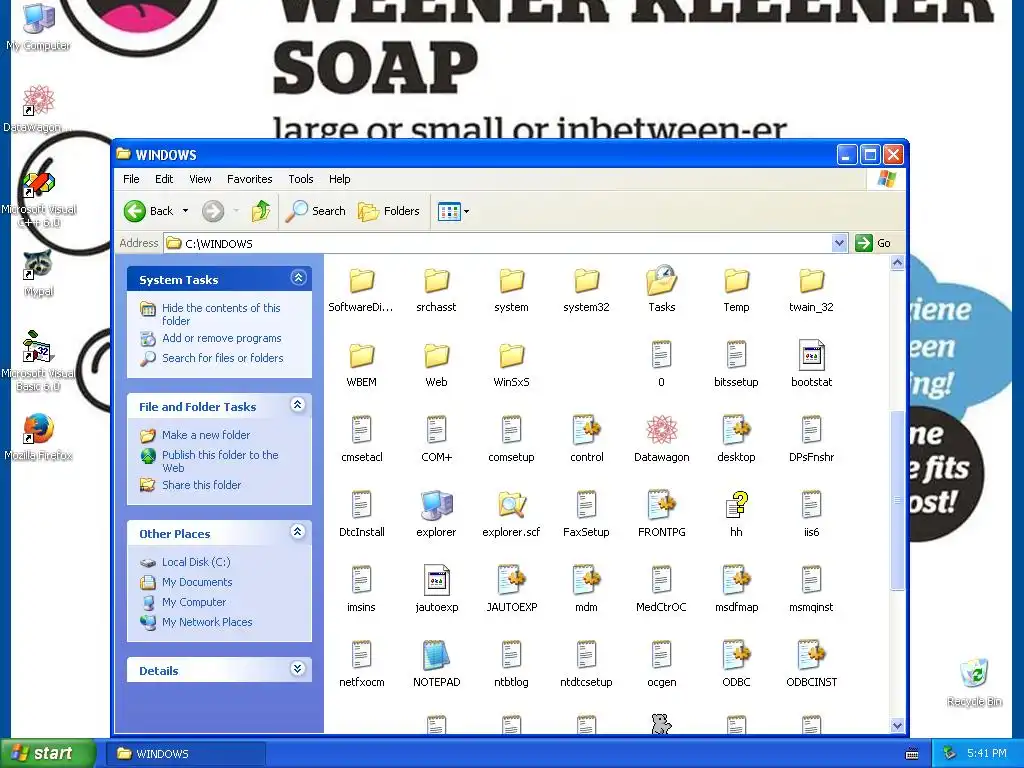Viewport: 1024px width, 768px height.
Task: Click the vertical scrollbar thumb
Action: pos(897,500)
